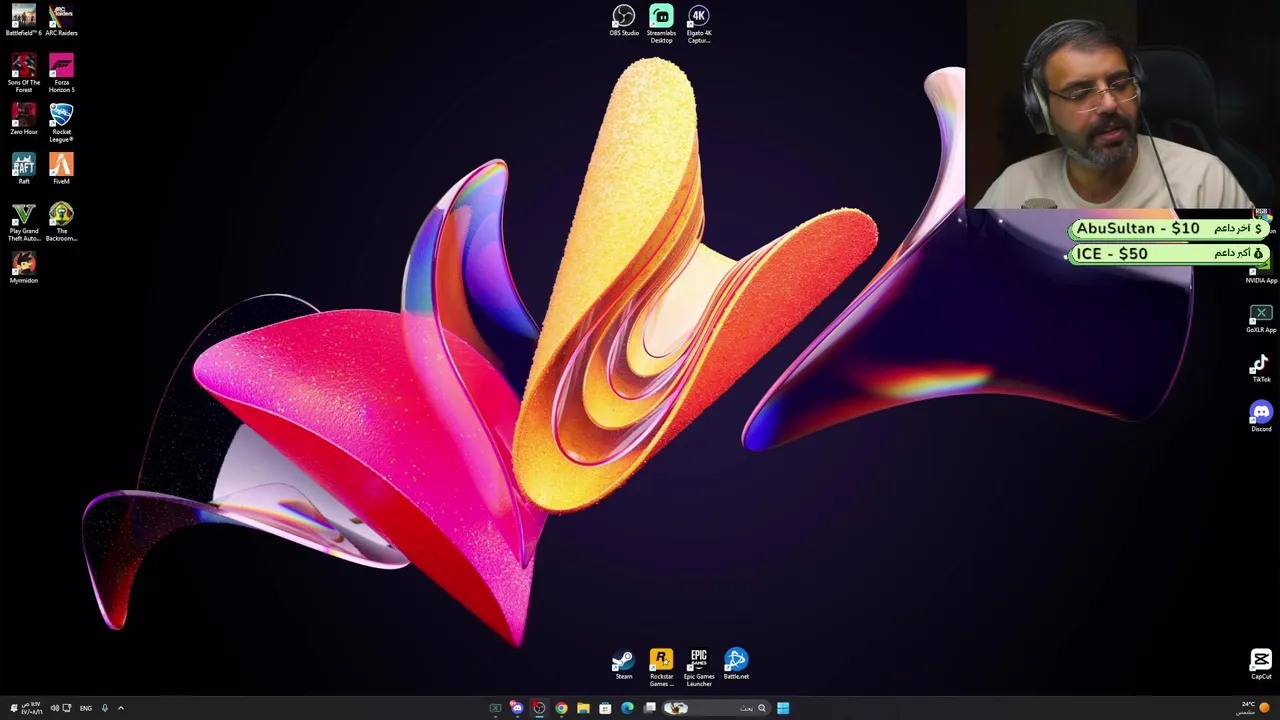The image size is (1280, 720).
Task: Select the Battle.net shortcut
Action: point(736,664)
